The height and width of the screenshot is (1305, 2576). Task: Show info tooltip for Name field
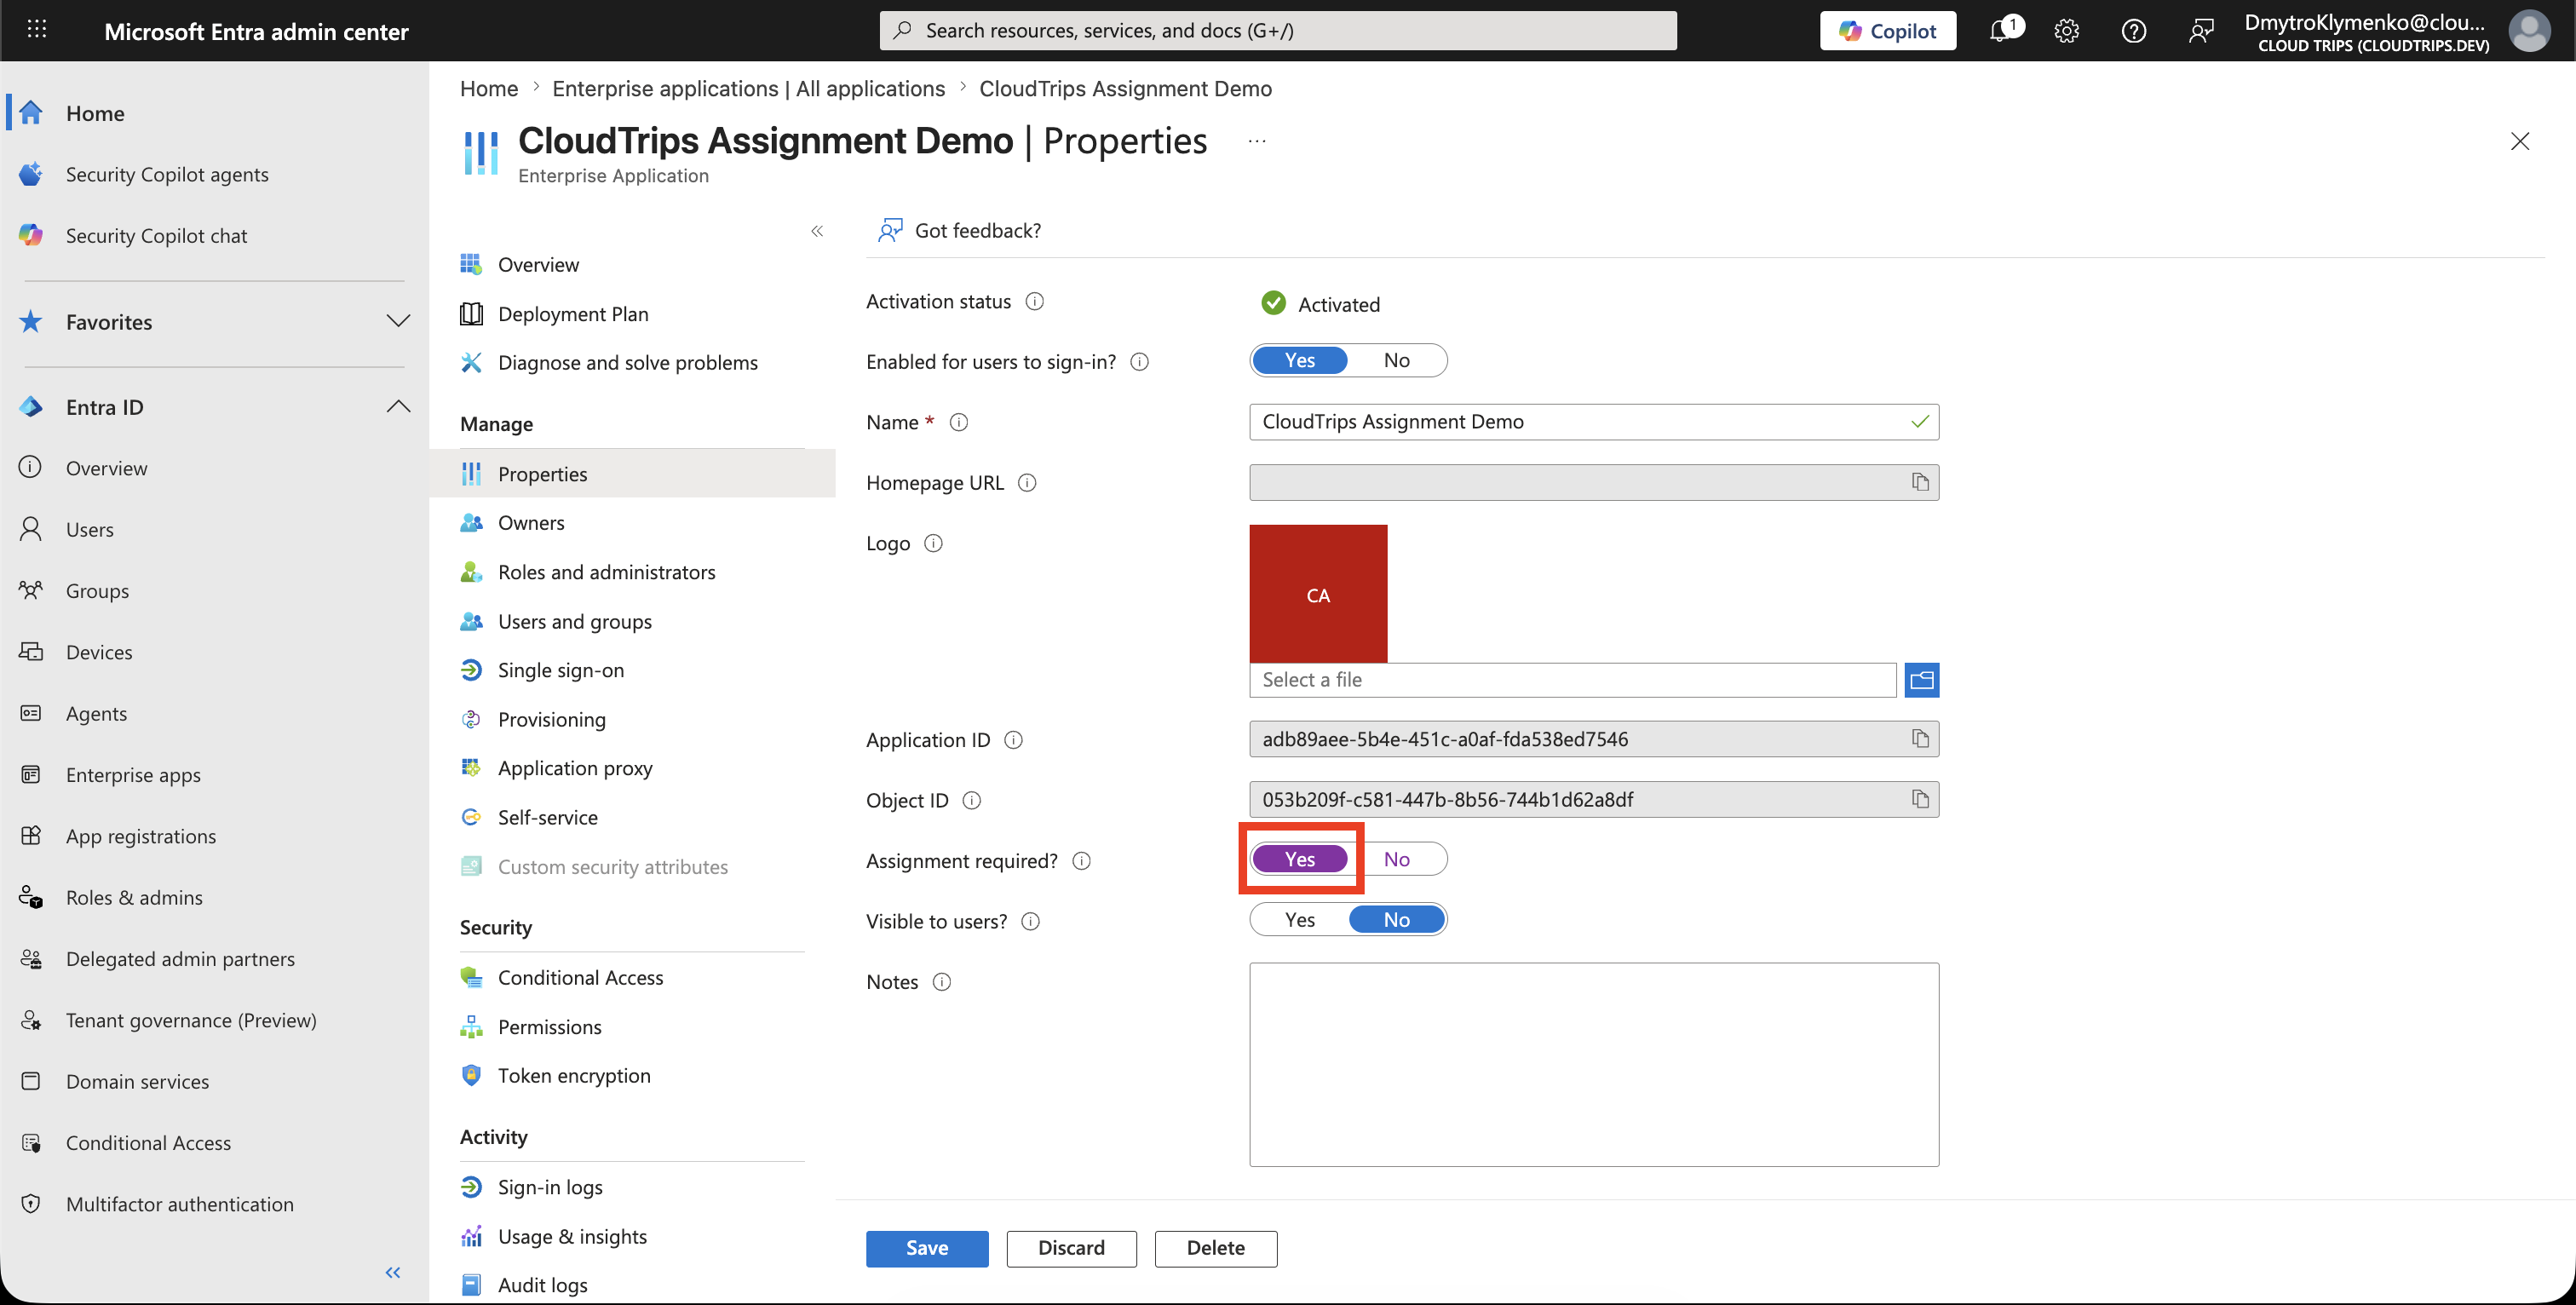958,422
